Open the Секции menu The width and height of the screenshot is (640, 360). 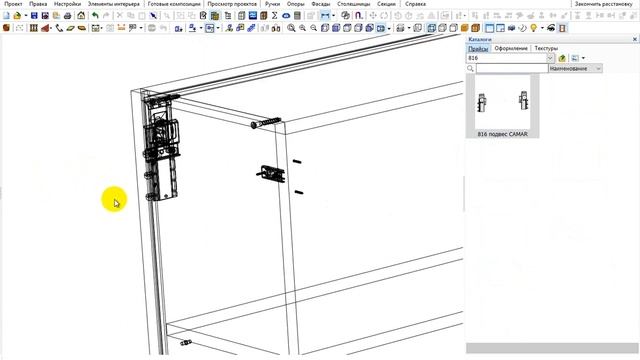coord(386,4)
